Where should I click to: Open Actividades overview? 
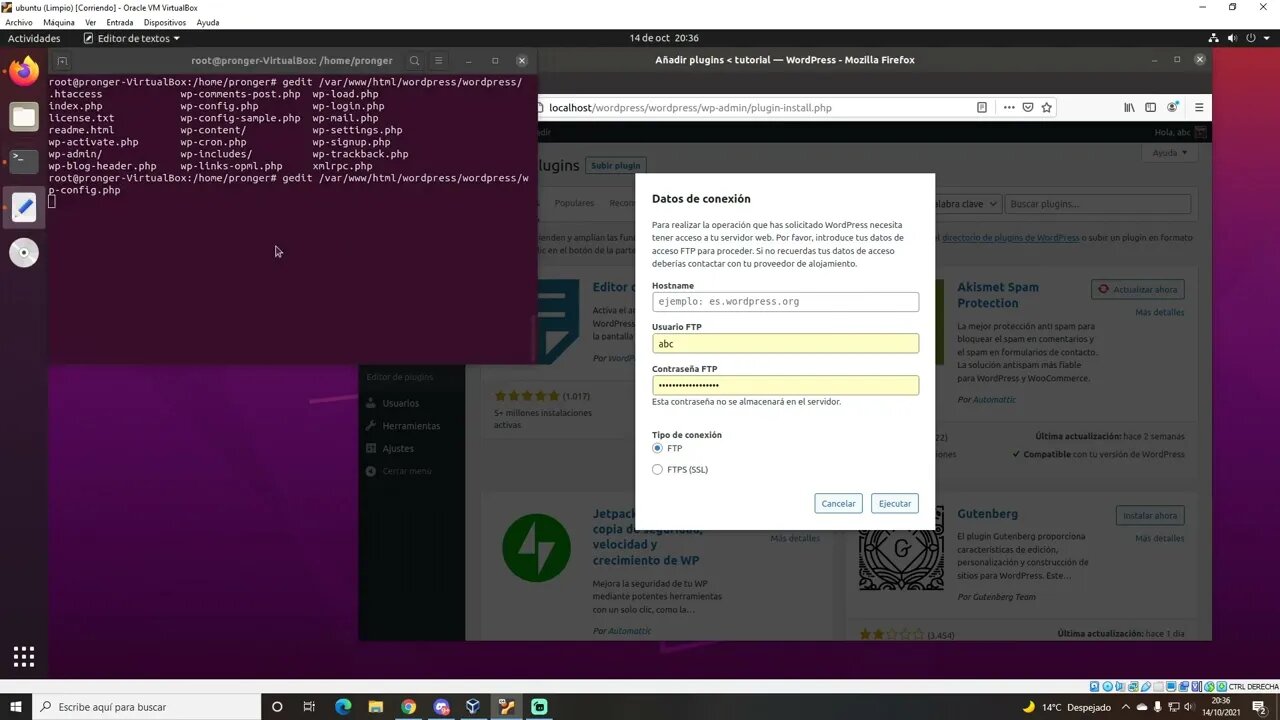click(35, 38)
